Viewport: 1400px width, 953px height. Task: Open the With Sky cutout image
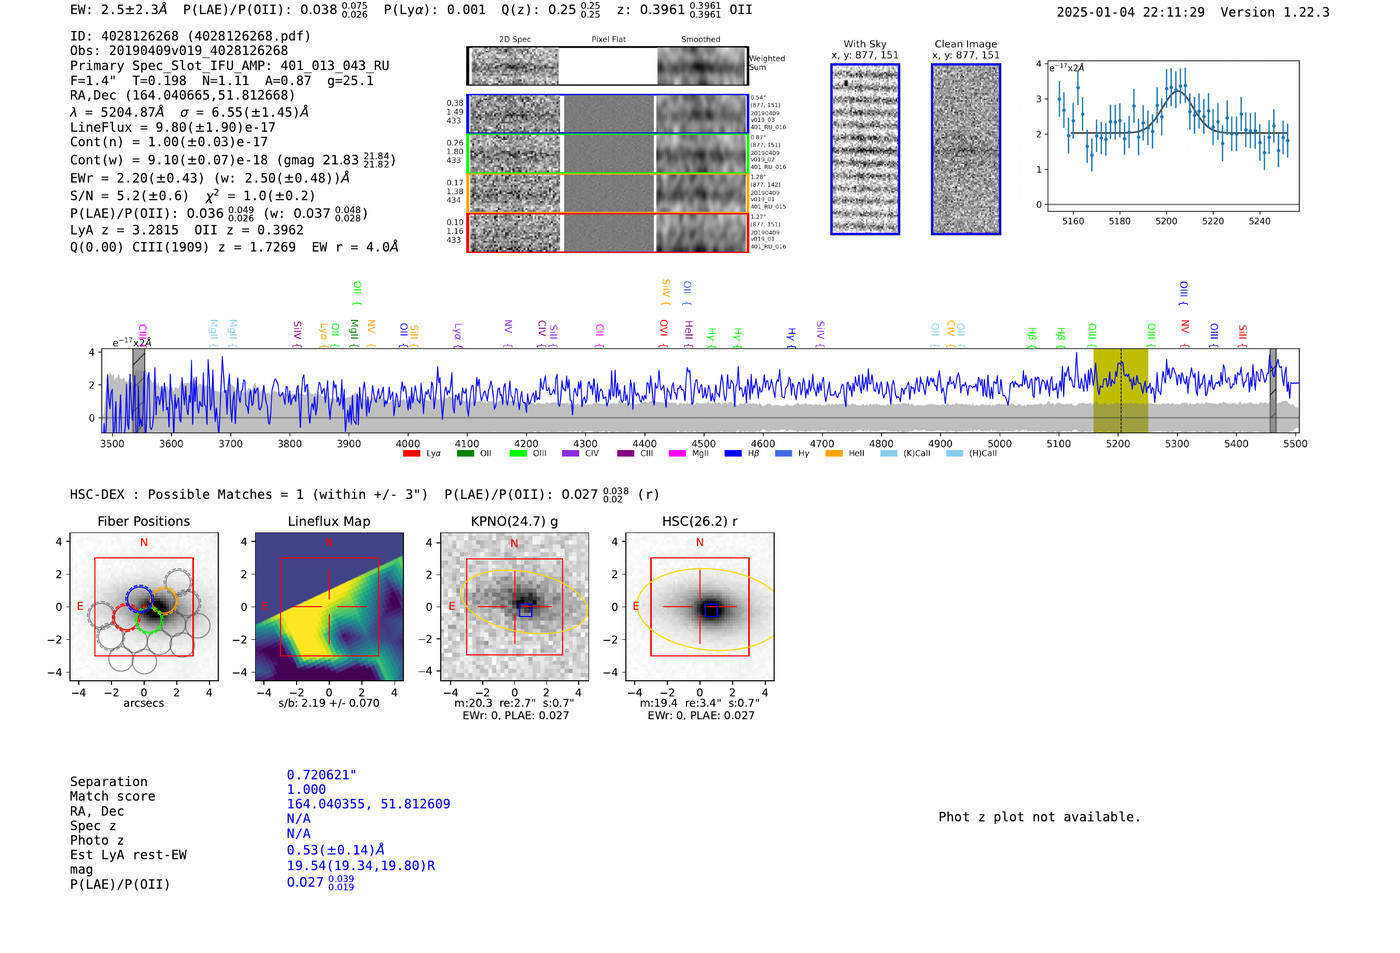pyautogui.click(x=865, y=149)
